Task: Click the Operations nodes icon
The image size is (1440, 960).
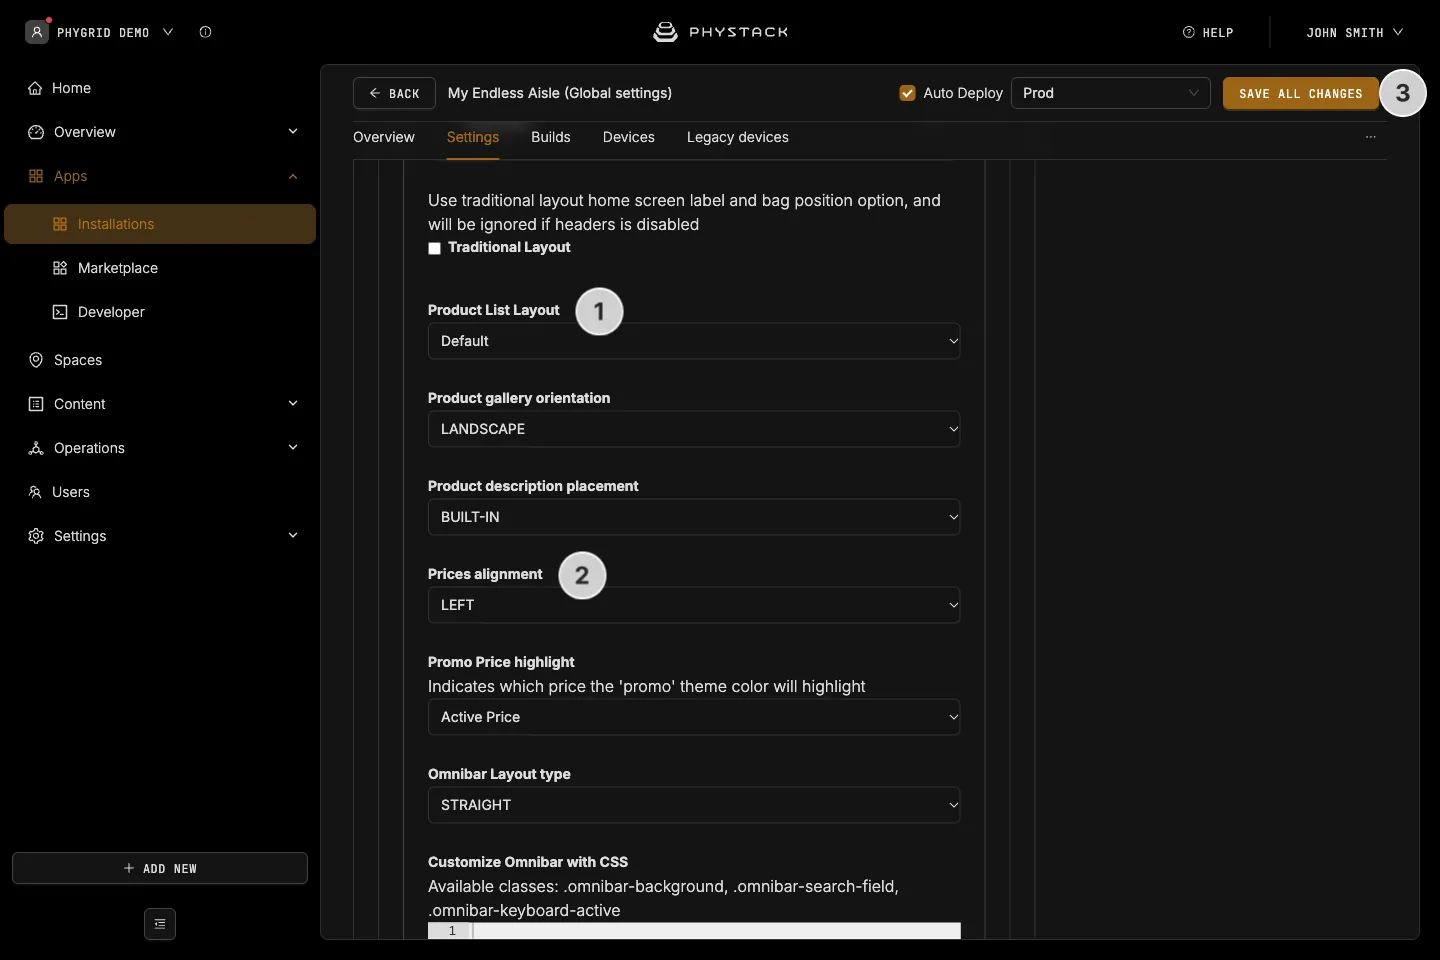Action: (x=36, y=448)
